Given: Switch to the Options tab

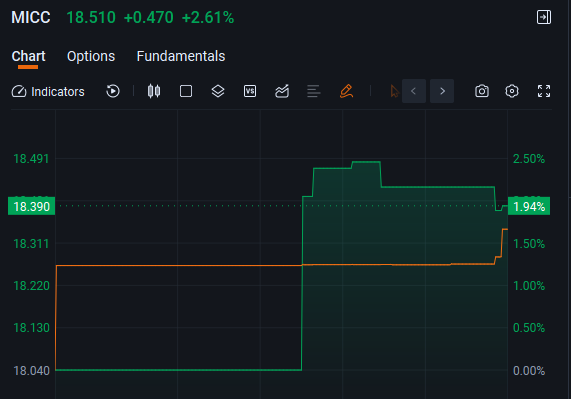Looking at the screenshot, I should pyautogui.click(x=91, y=56).
